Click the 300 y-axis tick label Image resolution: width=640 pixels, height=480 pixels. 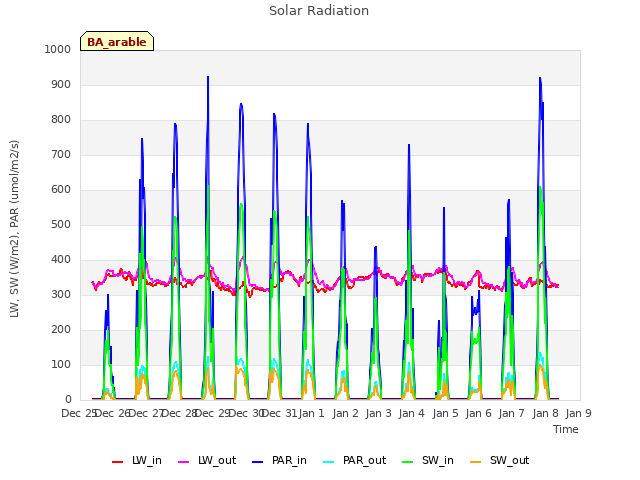(61, 295)
